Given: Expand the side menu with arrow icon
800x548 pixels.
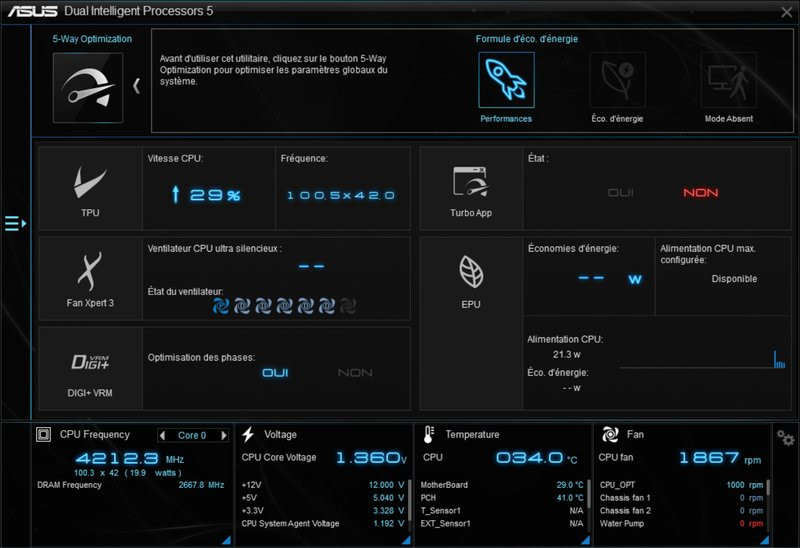Looking at the screenshot, I should [x=15, y=223].
